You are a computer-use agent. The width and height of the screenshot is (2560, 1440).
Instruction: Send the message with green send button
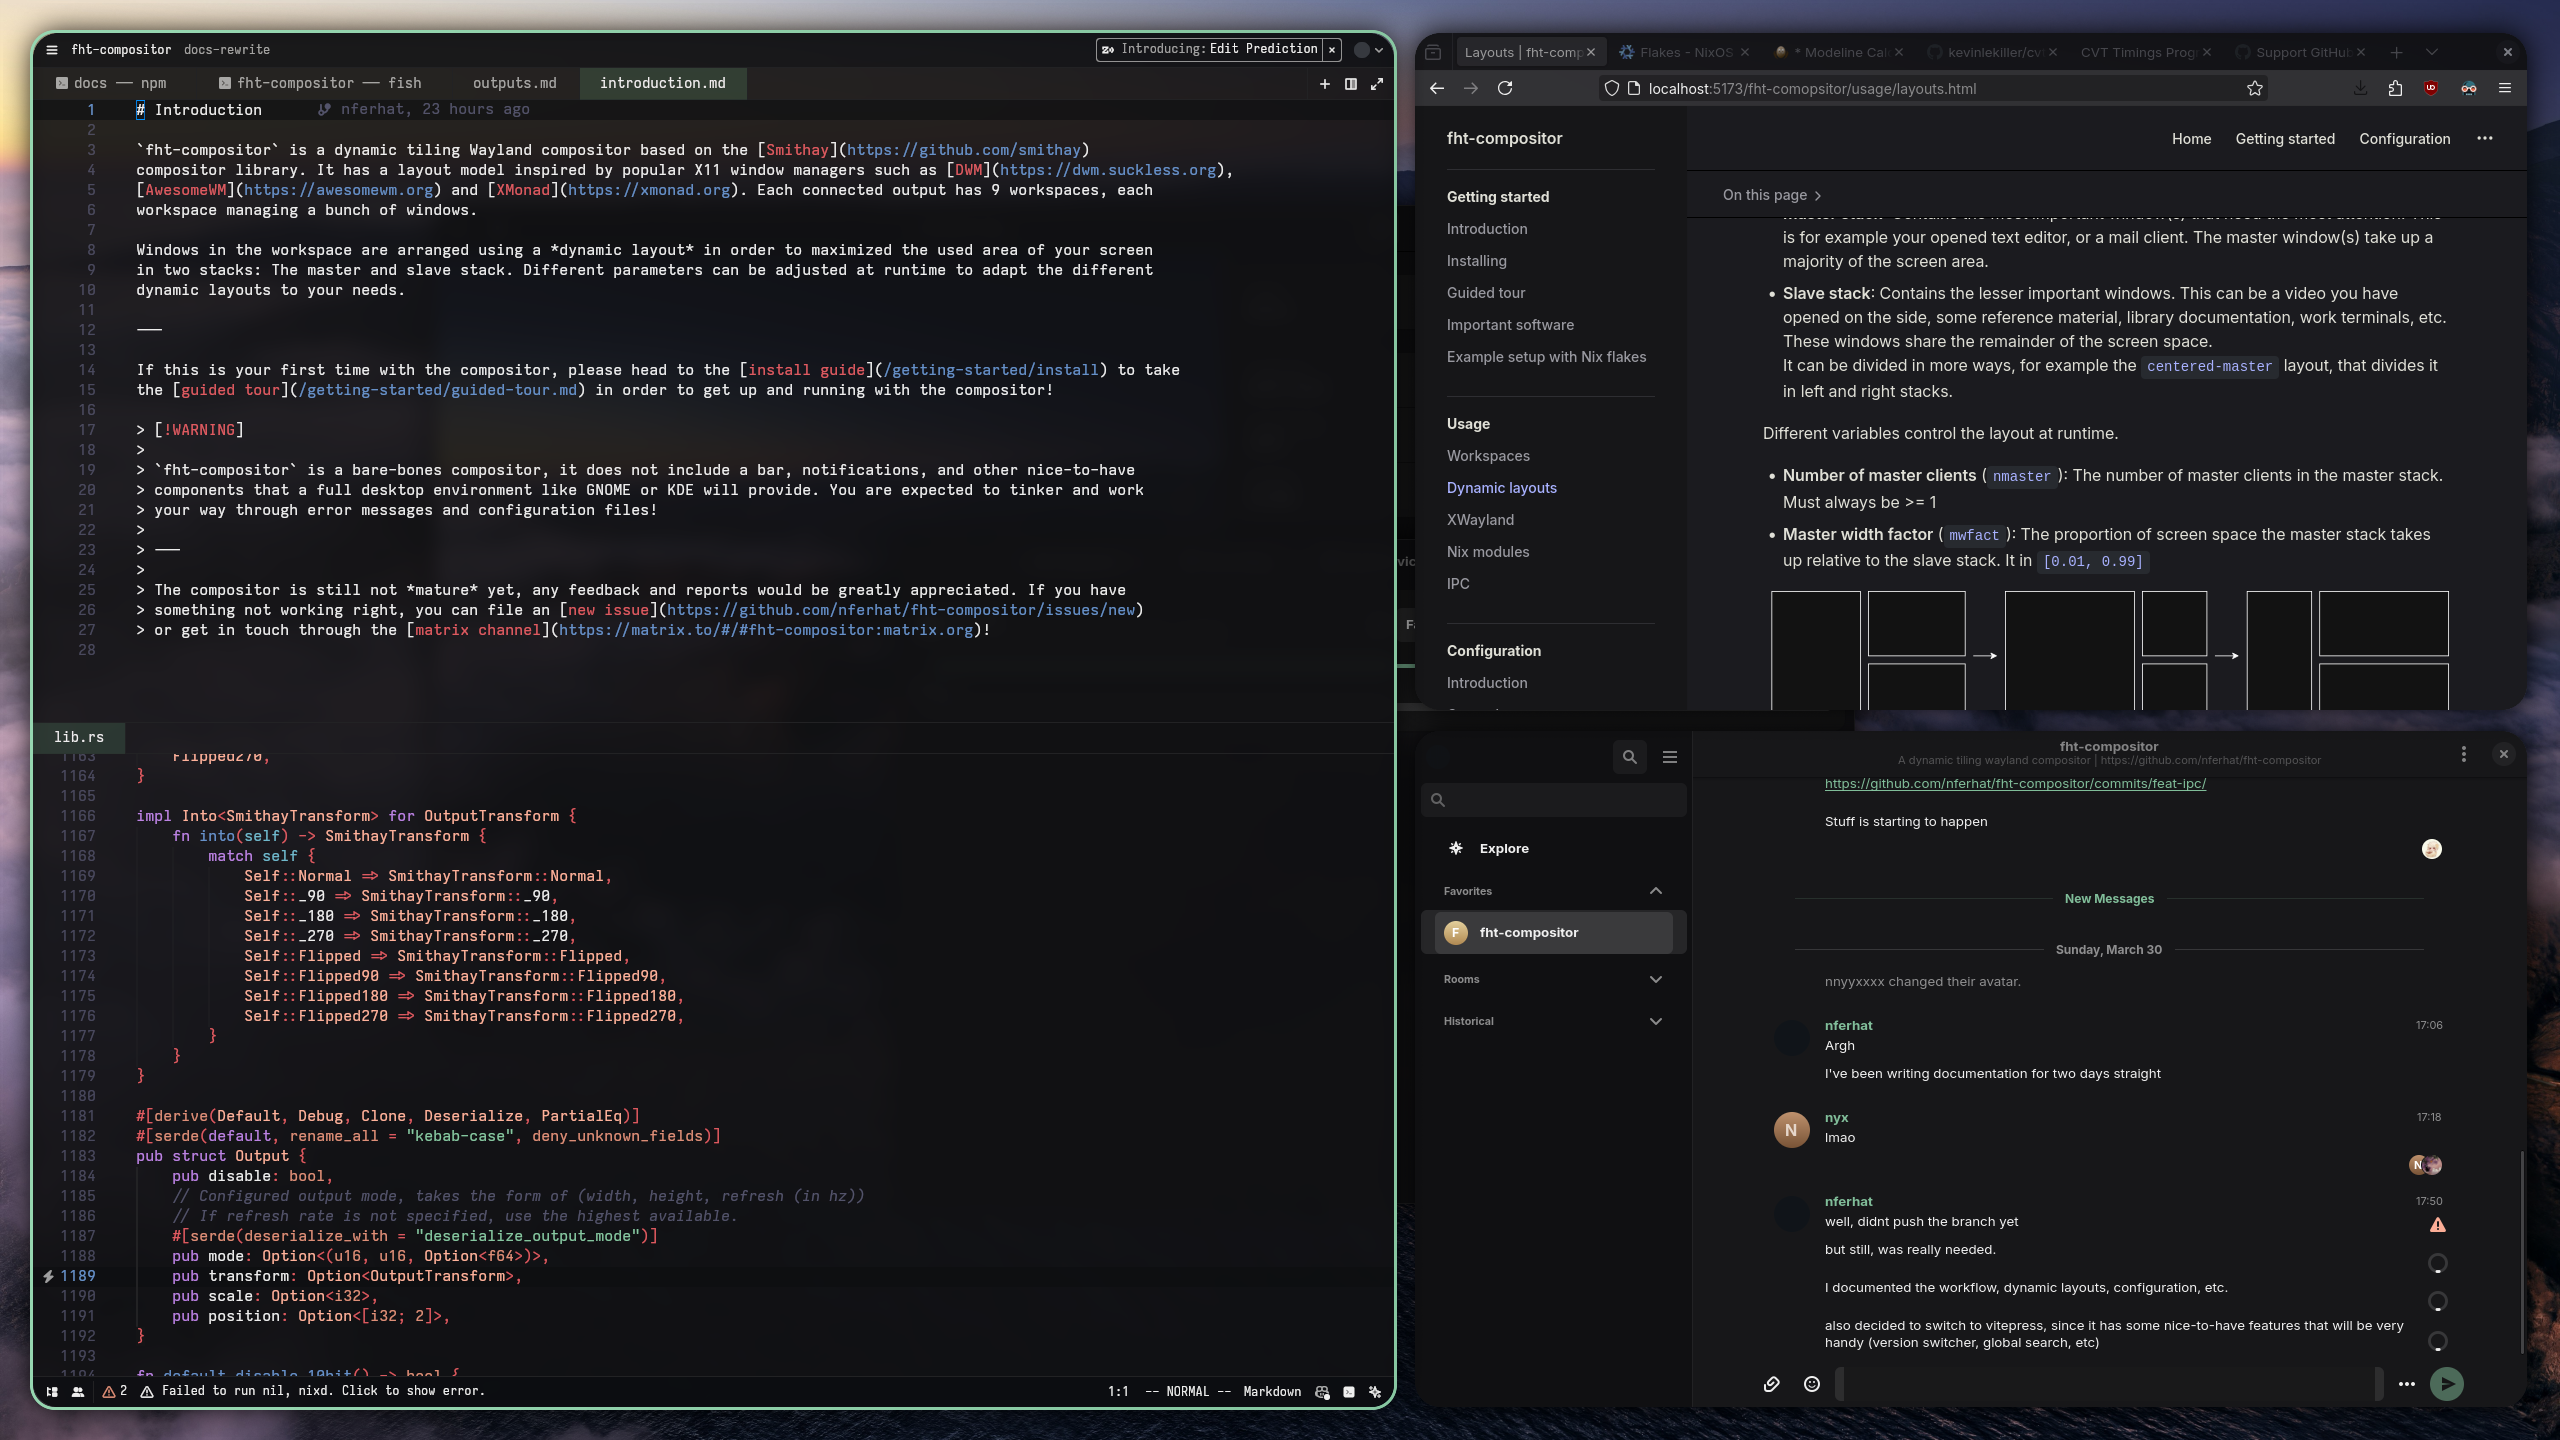[x=2446, y=1384]
